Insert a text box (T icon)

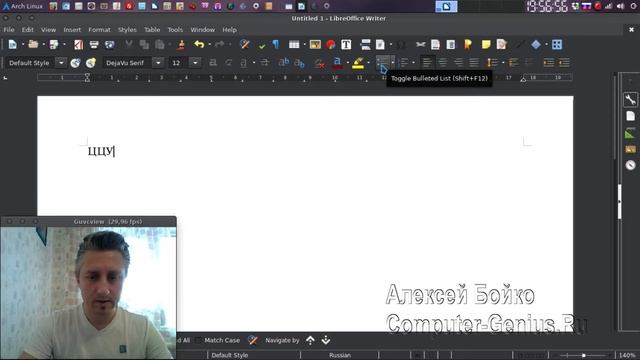346,44
